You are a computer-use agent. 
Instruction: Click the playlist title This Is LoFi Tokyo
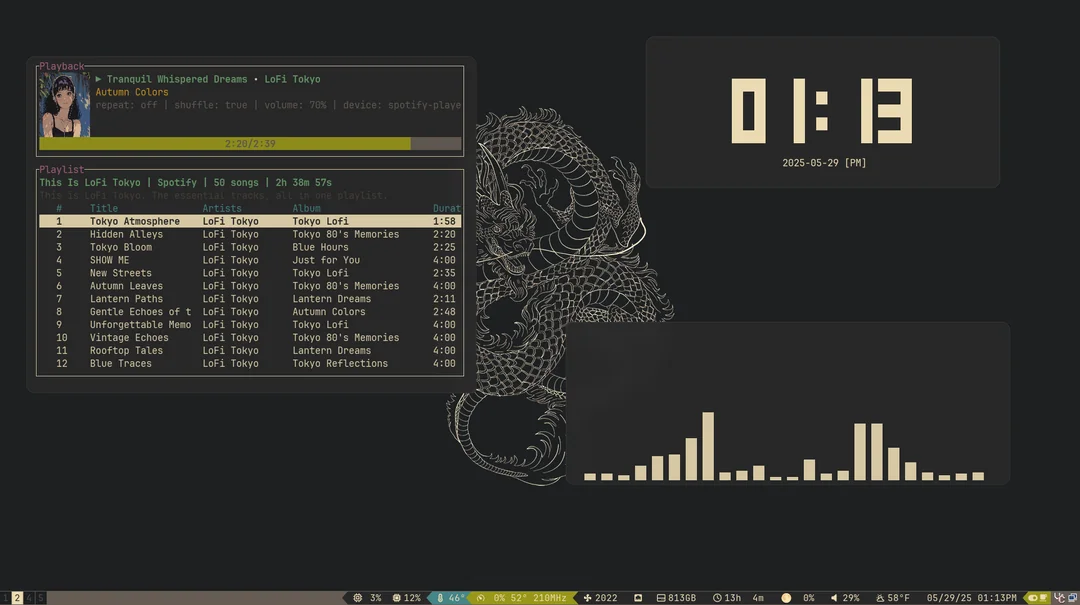[90, 183]
